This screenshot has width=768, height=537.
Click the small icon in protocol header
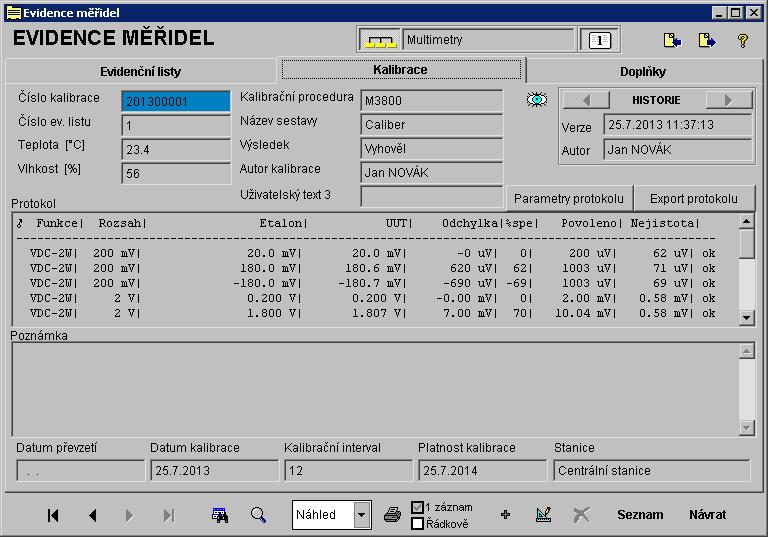(x=20, y=224)
